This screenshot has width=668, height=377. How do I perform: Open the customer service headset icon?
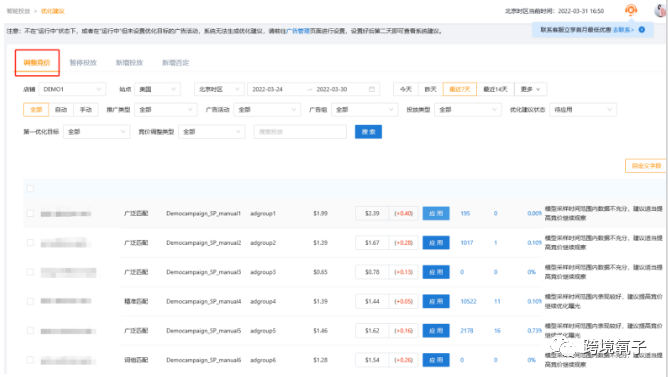pos(631,10)
